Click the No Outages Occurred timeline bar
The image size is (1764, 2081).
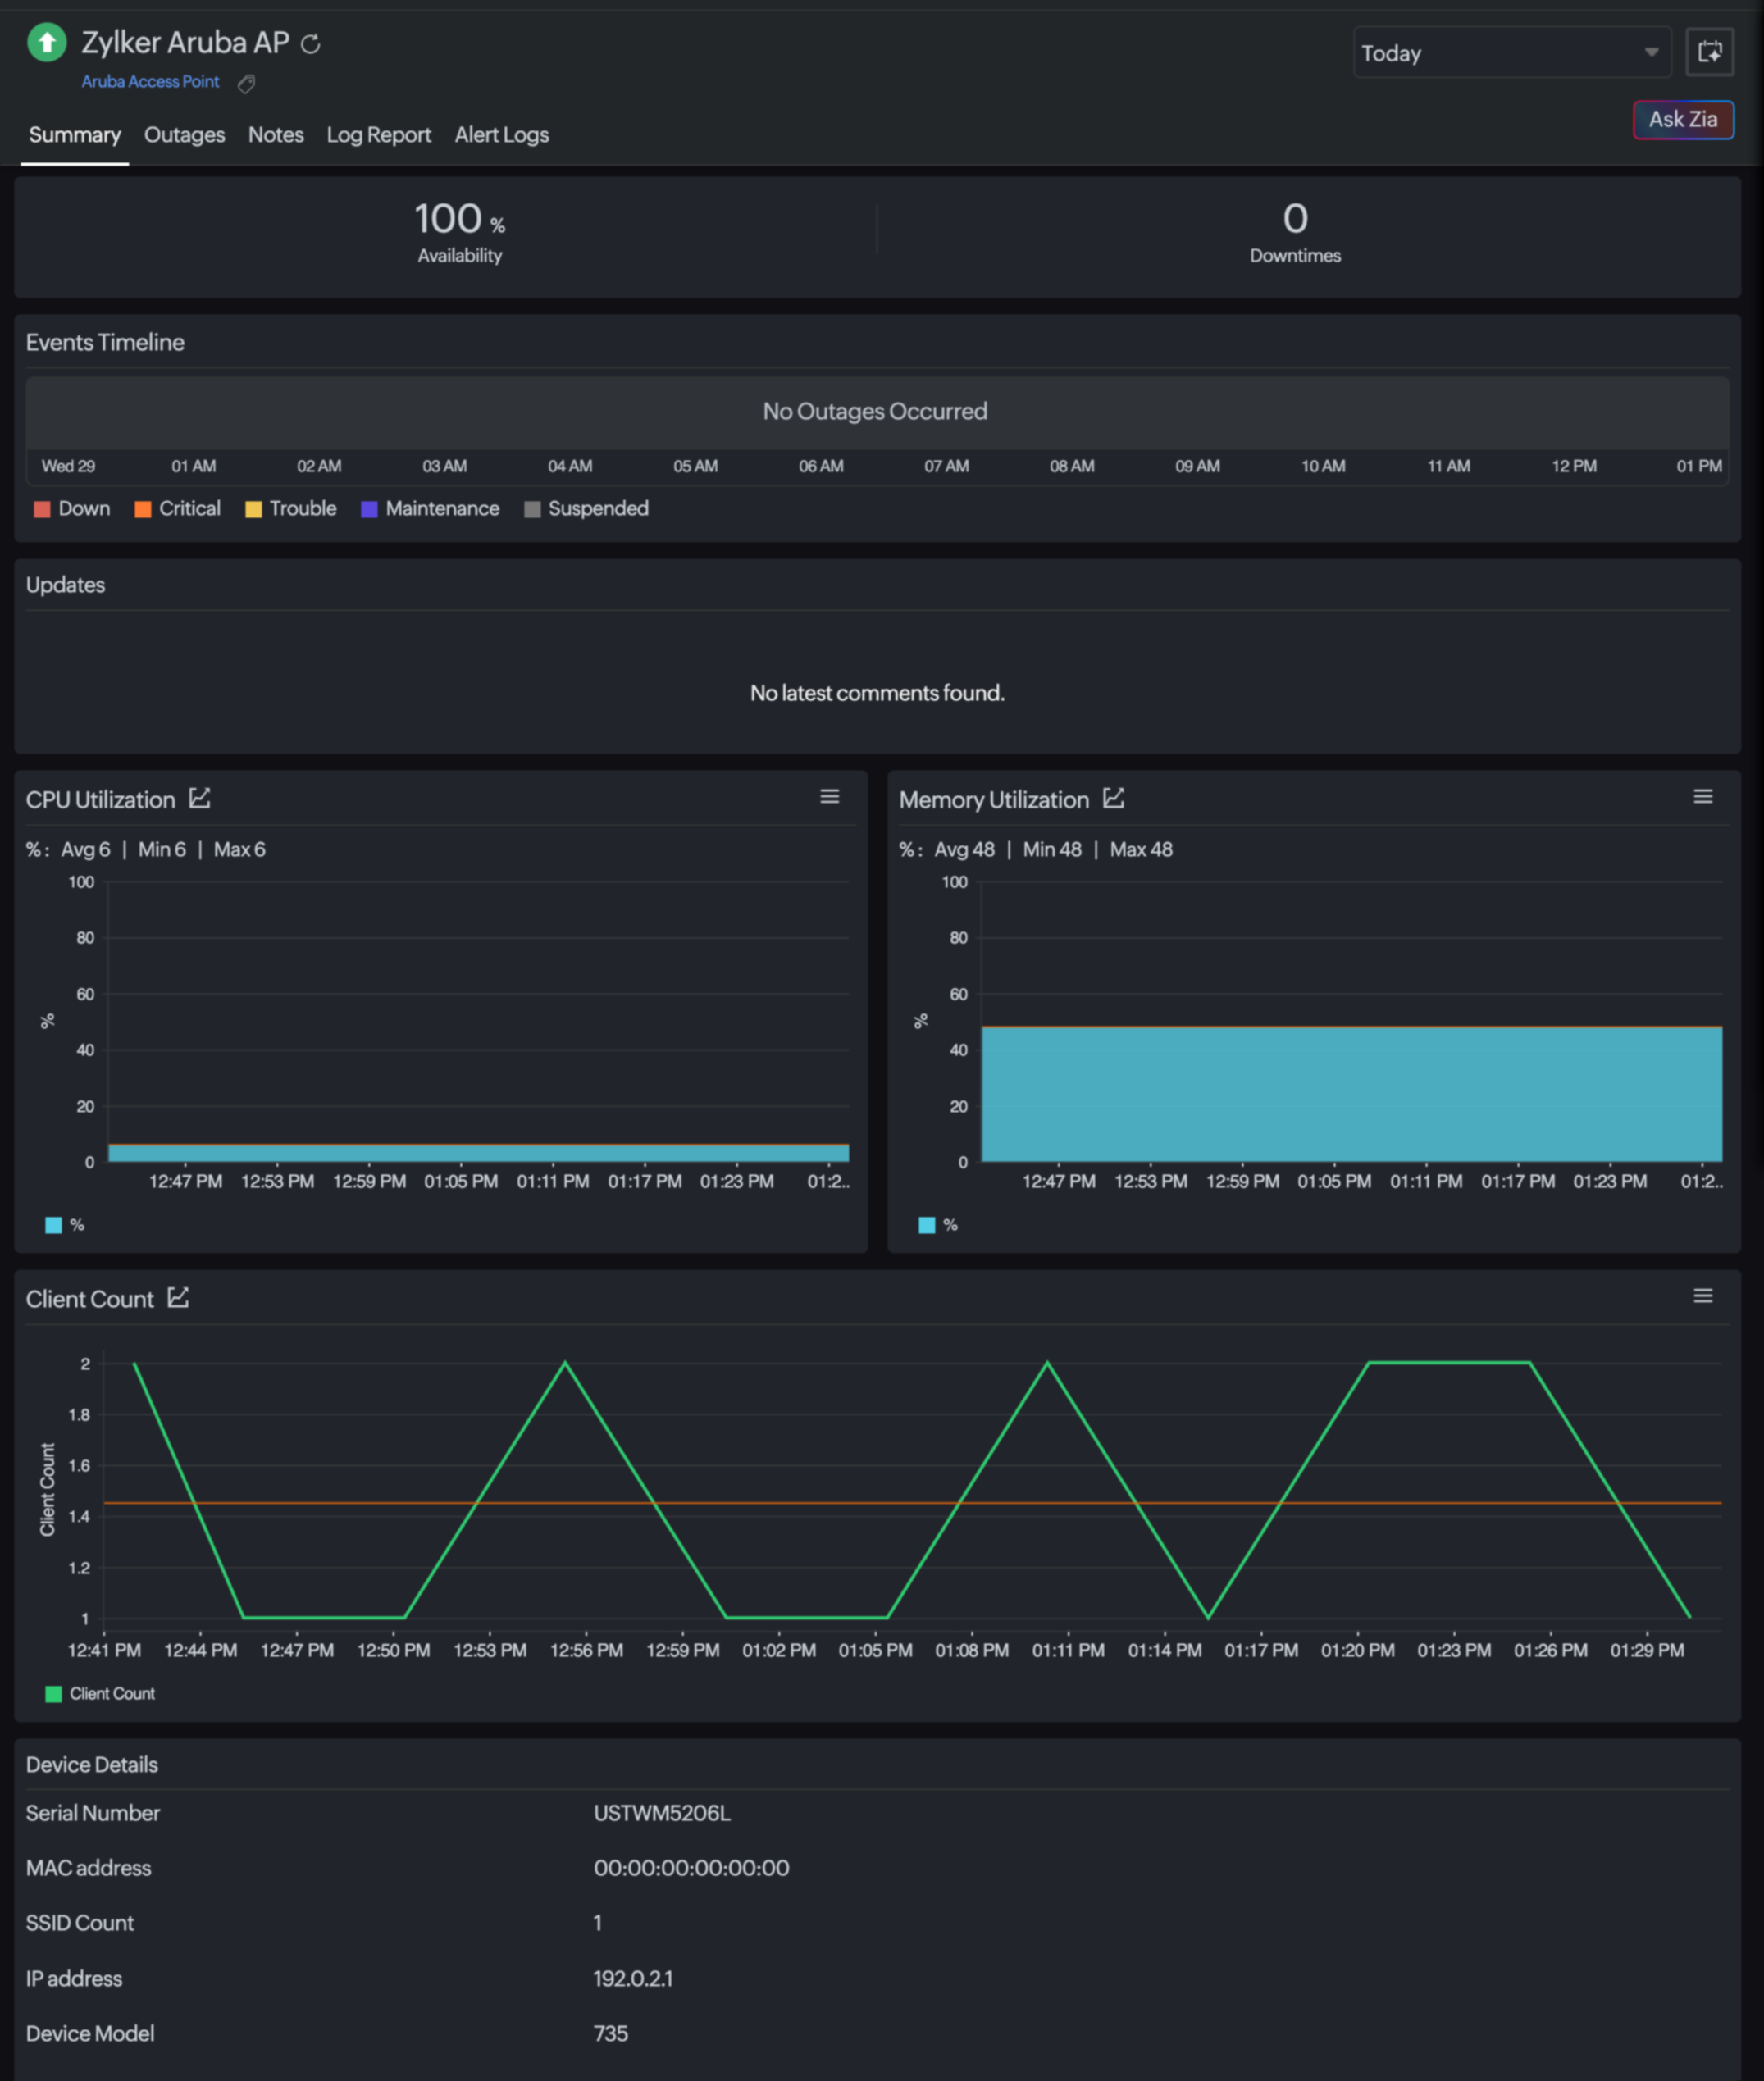click(874, 410)
